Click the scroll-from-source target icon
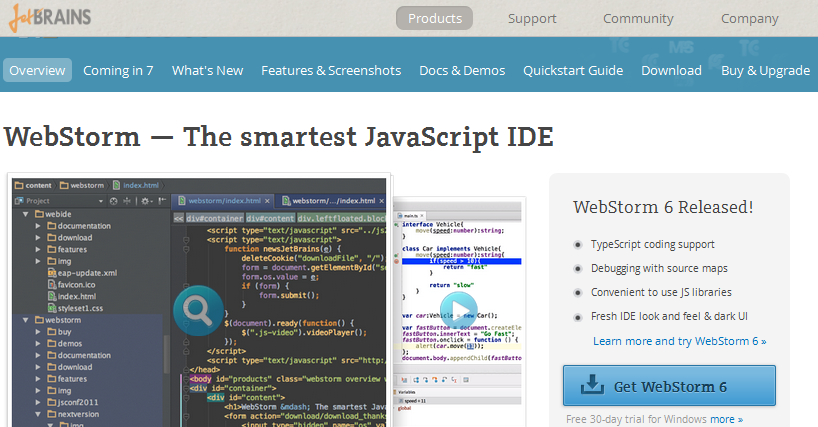The height and width of the screenshot is (427, 818). 114,201
